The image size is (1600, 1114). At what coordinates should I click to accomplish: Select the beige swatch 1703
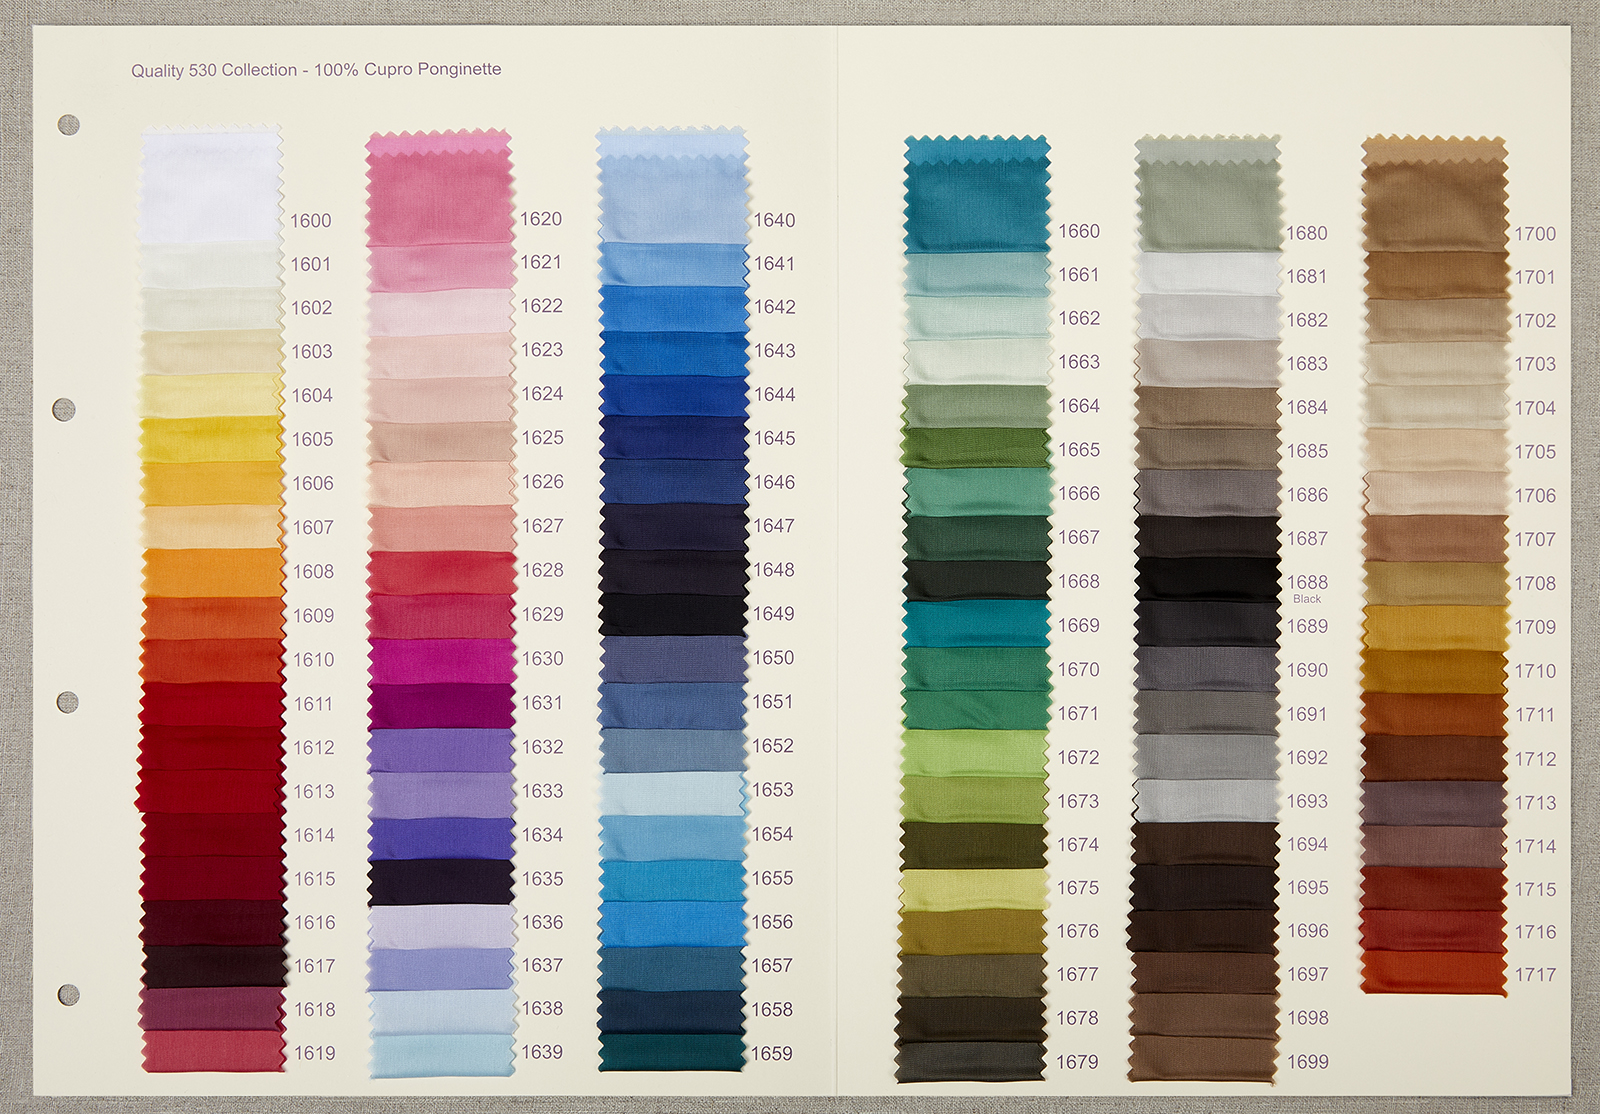click(x=1436, y=364)
